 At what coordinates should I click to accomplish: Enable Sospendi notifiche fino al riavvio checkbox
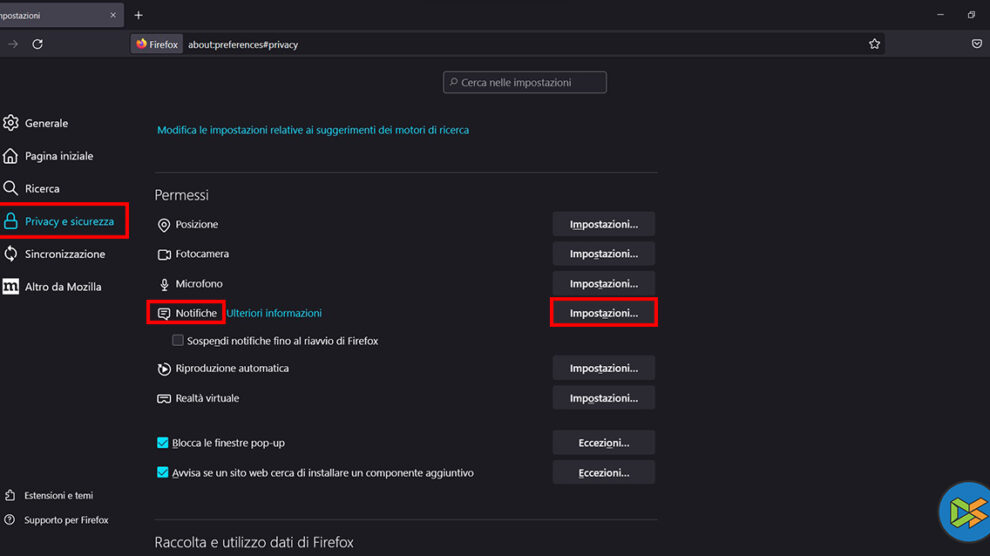[178, 341]
